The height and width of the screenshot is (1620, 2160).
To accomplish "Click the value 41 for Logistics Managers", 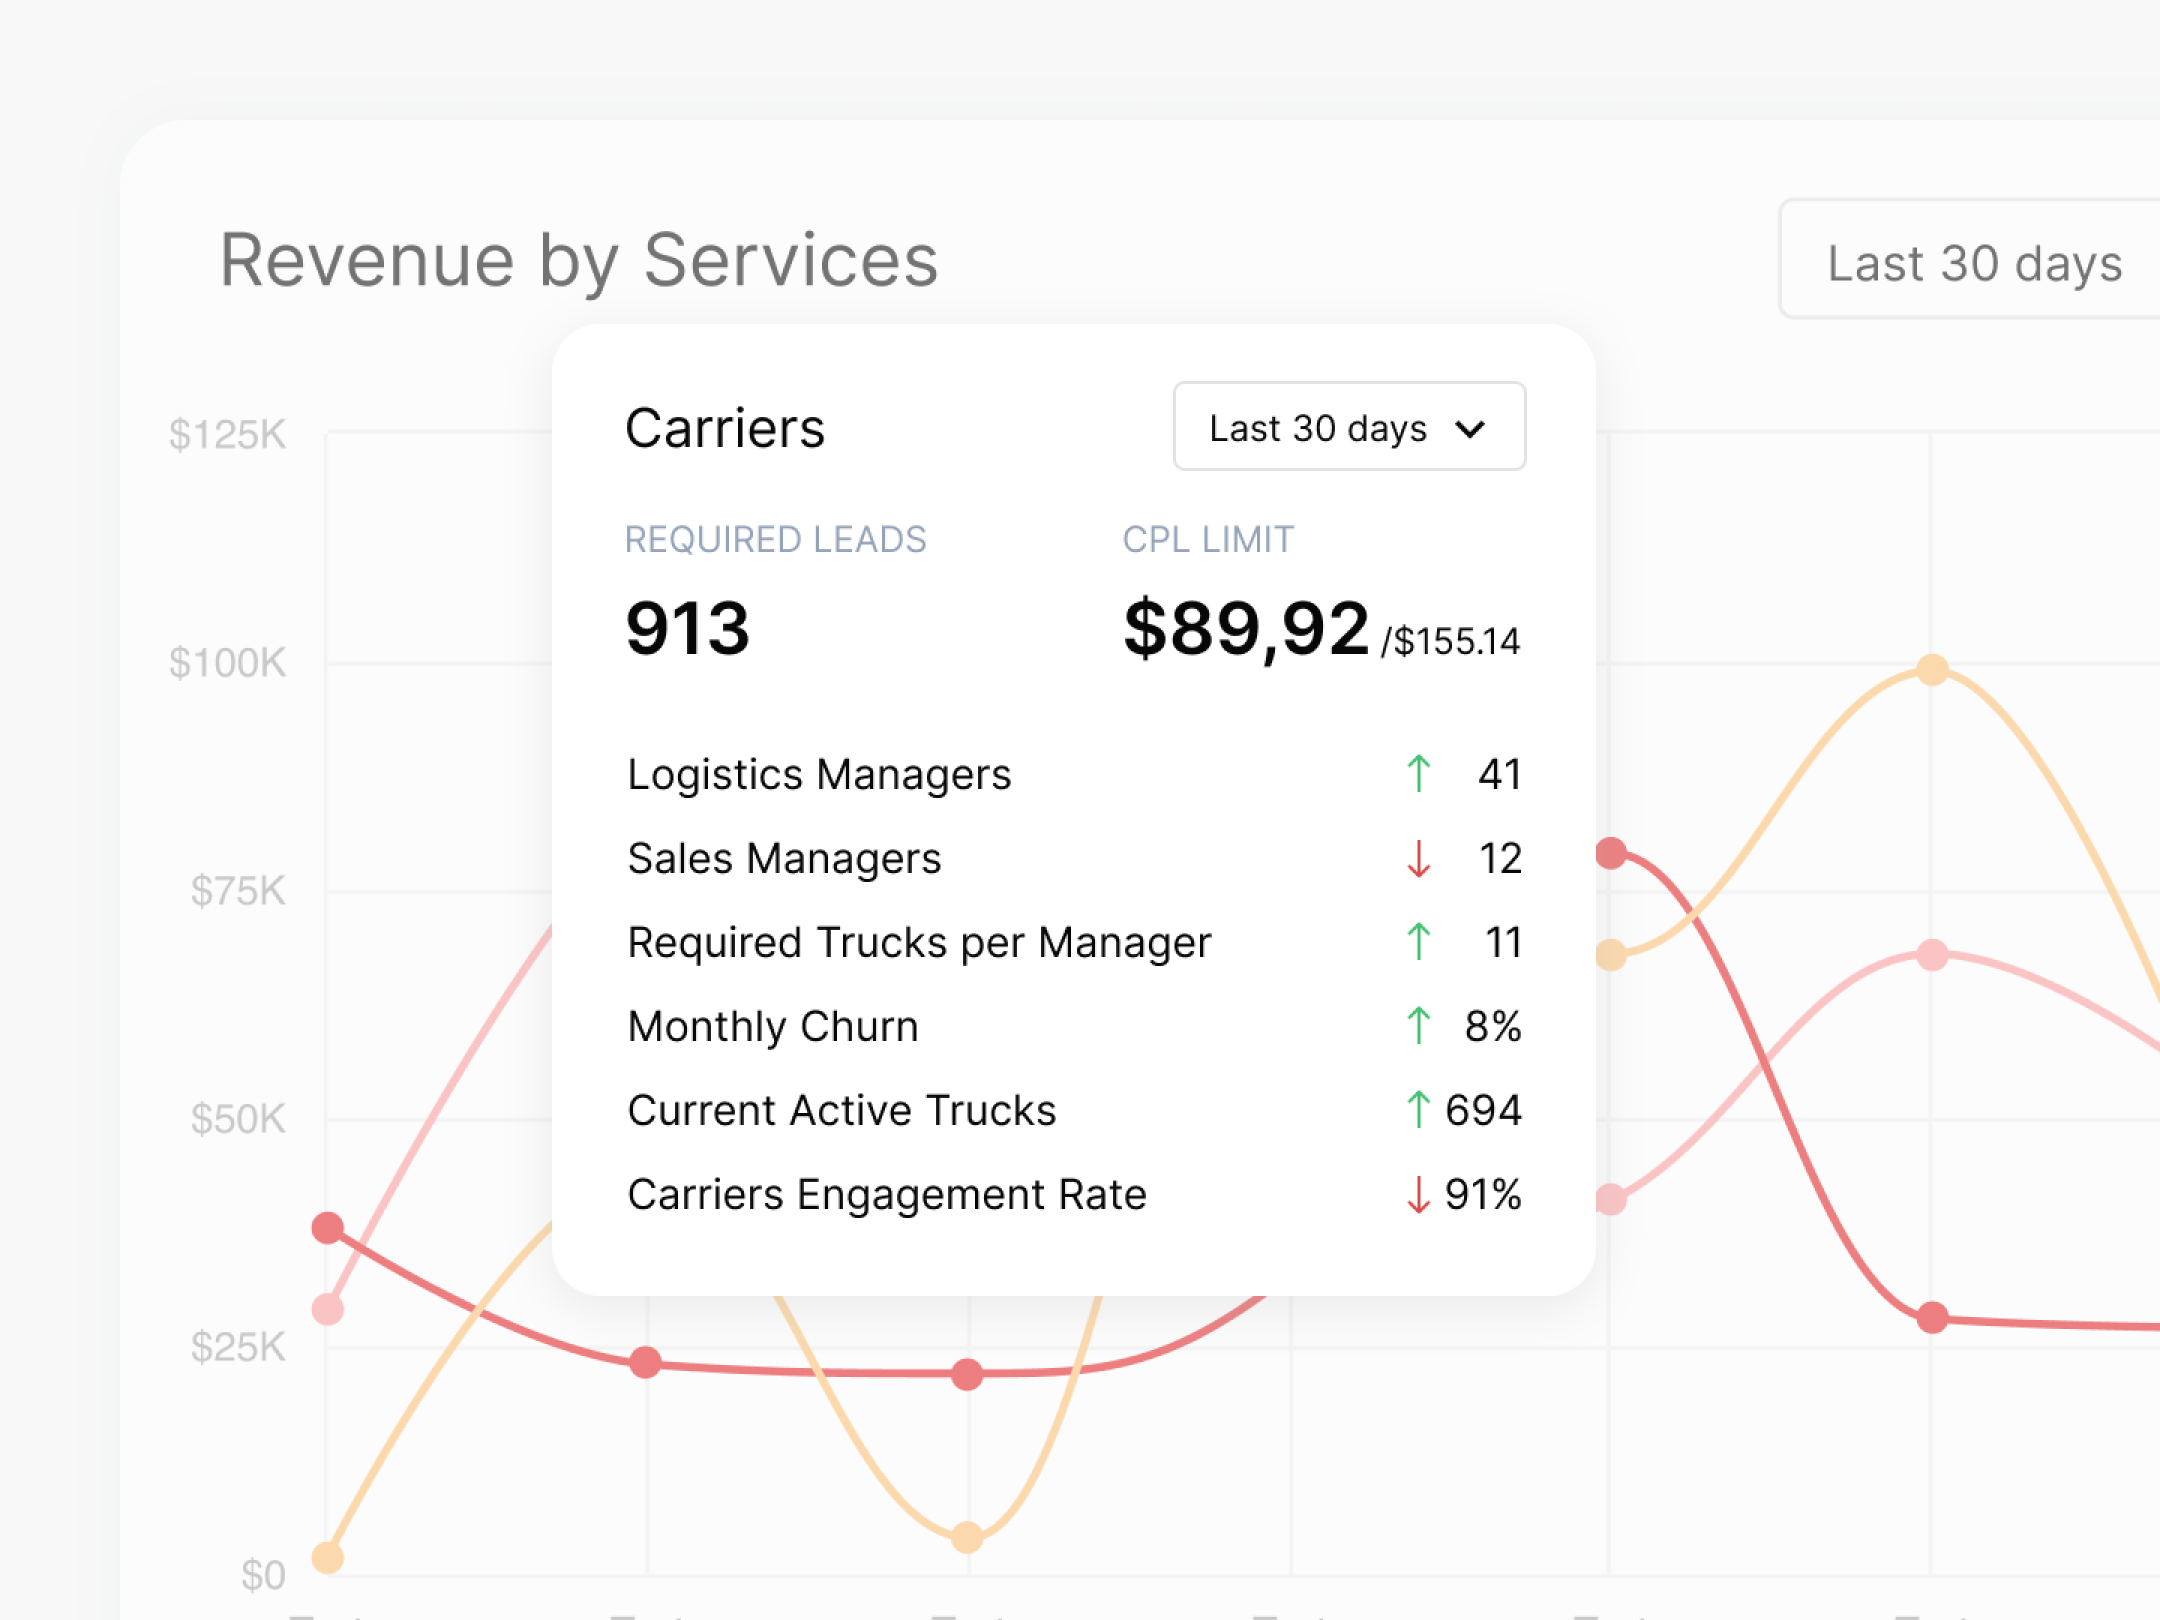I will pos(1500,774).
